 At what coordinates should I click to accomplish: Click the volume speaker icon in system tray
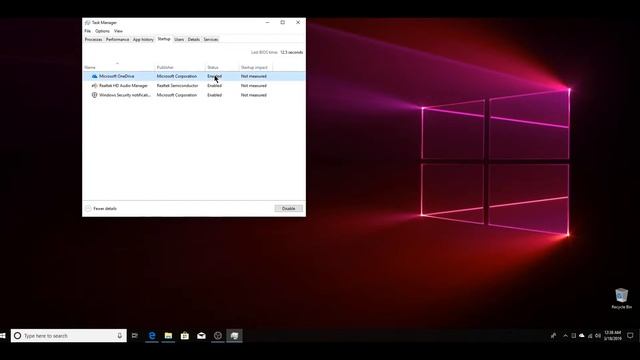(598, 336)
